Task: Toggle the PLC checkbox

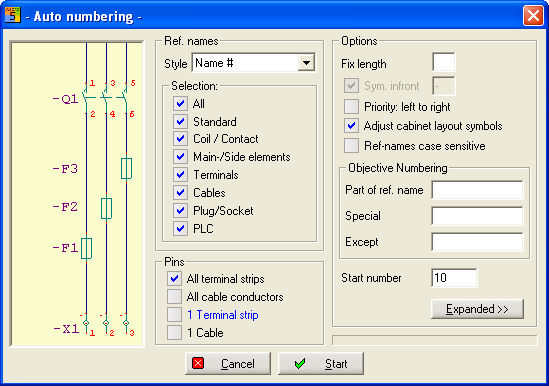Action: click(180, 229)
